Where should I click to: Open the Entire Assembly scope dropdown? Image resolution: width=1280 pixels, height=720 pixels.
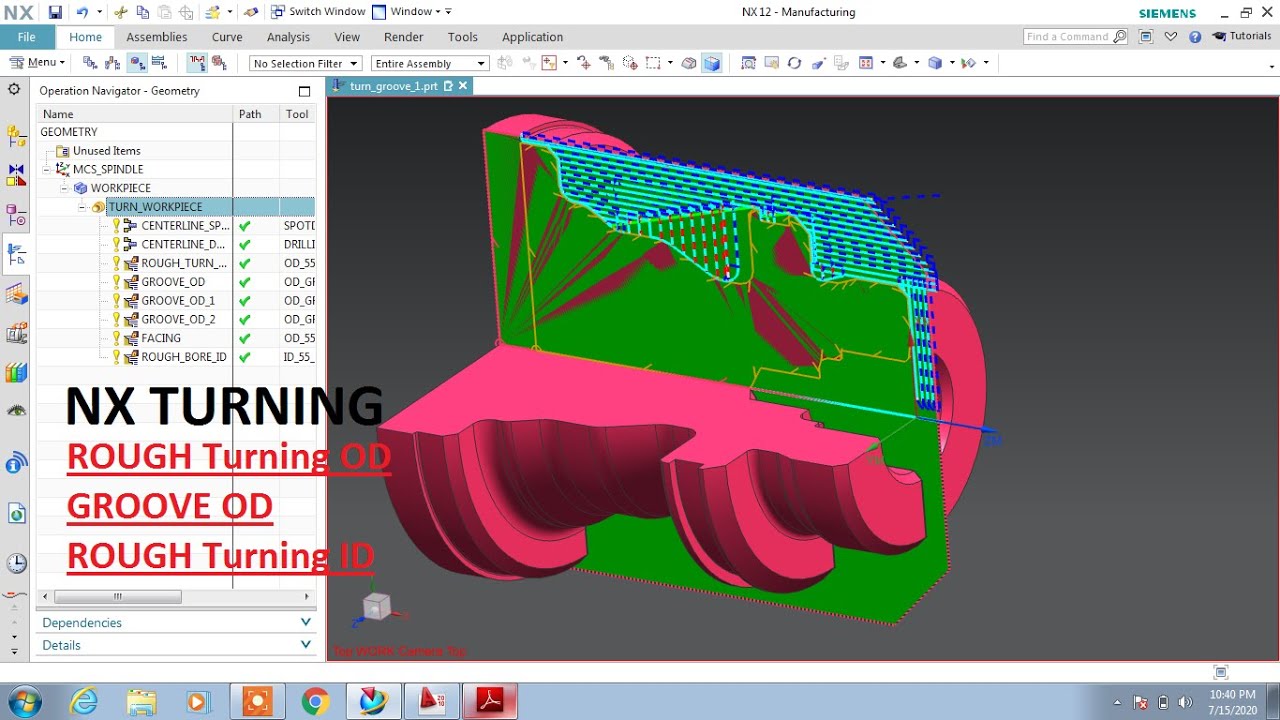pyautogui.click(x=430, y=63)
